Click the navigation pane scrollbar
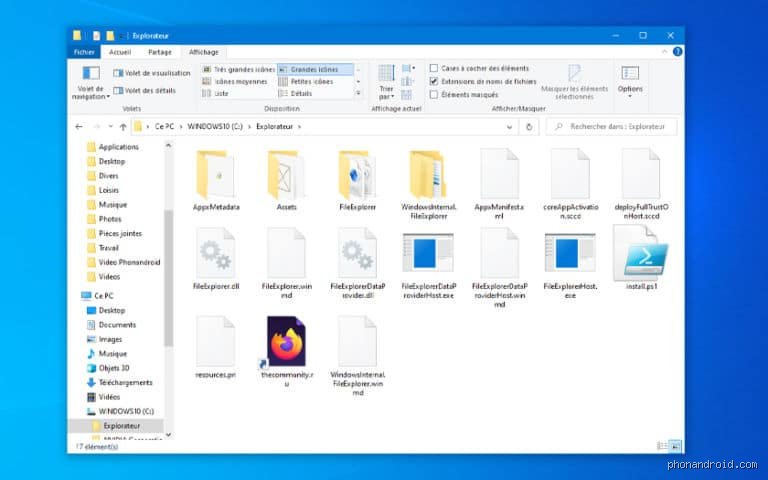The width and height of the screenshot is (768, 480). (x=168, y=278)
